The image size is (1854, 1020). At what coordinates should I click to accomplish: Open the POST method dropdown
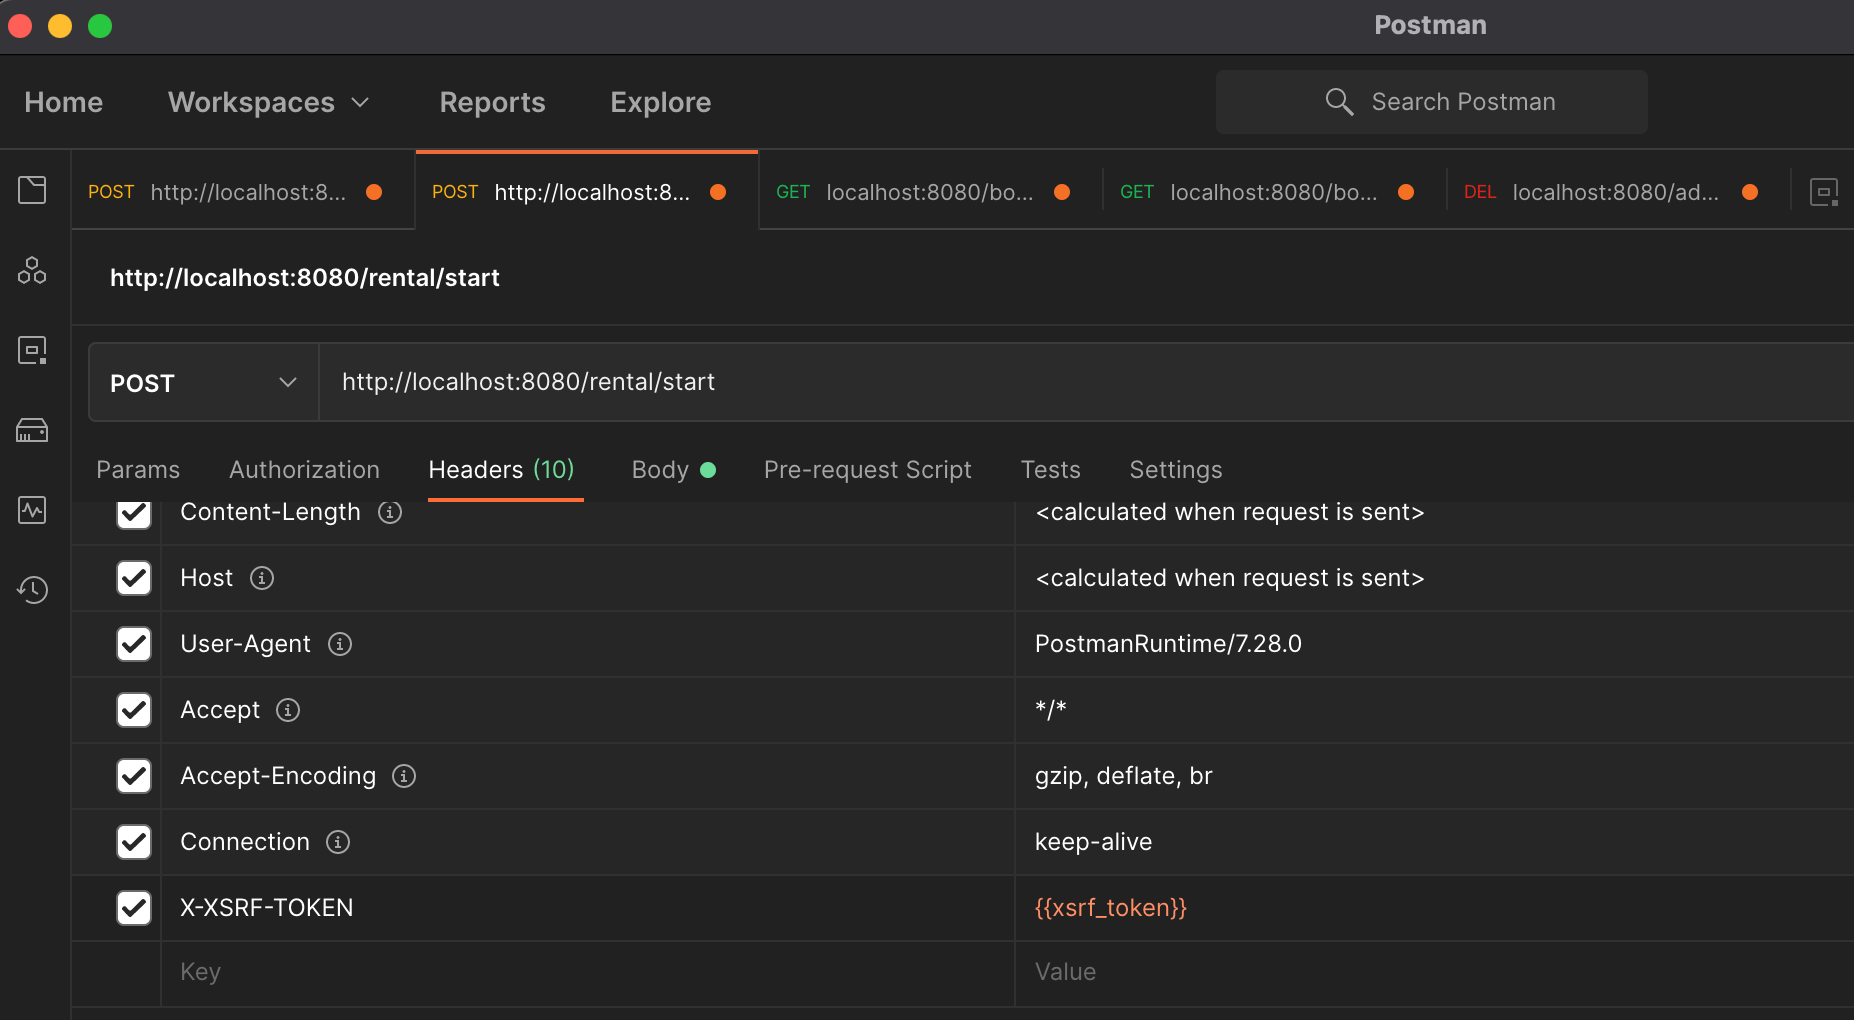(x=202, y=382)
